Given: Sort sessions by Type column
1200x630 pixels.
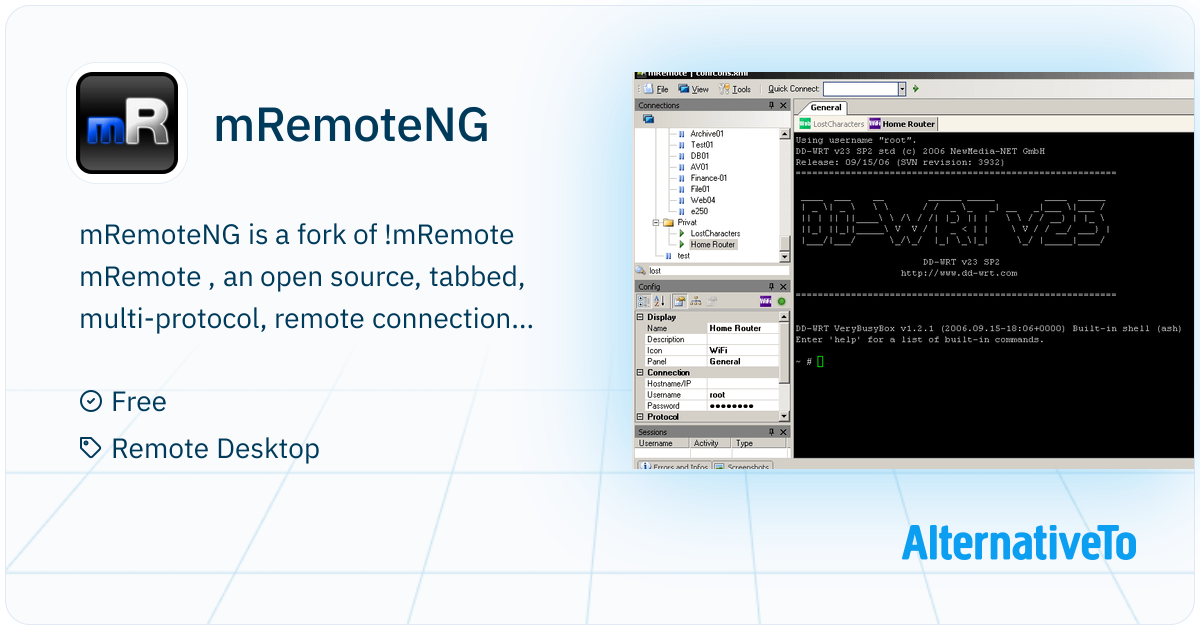Looking at the screenshot, I should click(x=759, y=443).
